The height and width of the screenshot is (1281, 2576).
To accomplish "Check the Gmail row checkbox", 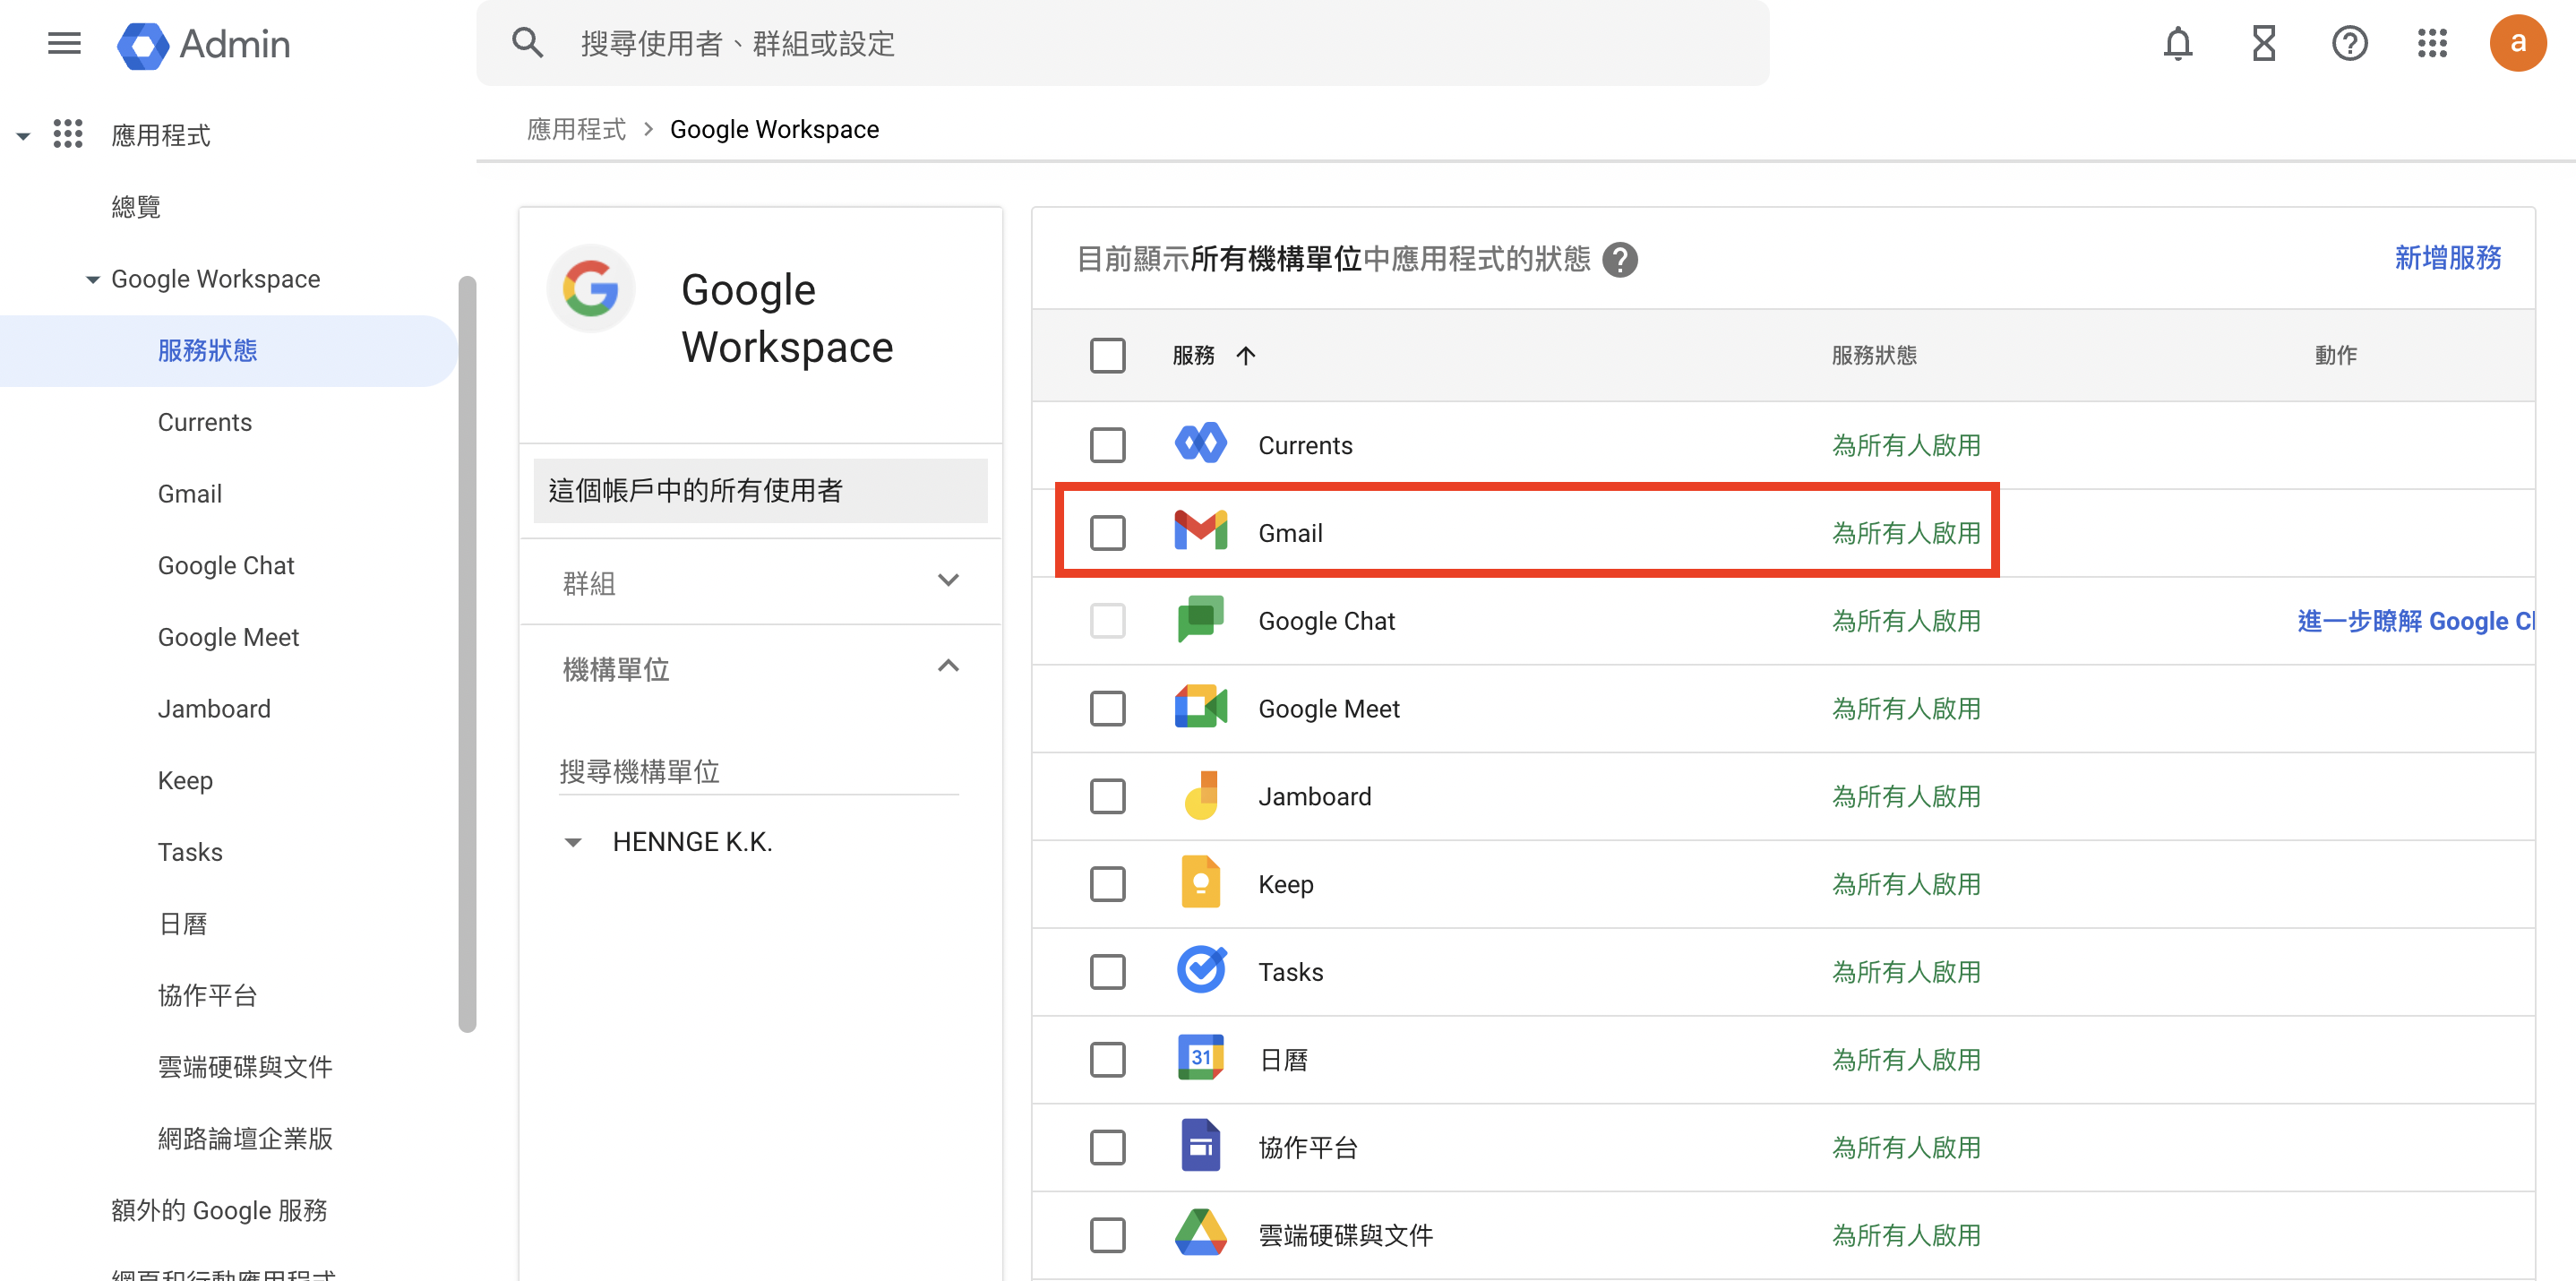I will 1107,533.
